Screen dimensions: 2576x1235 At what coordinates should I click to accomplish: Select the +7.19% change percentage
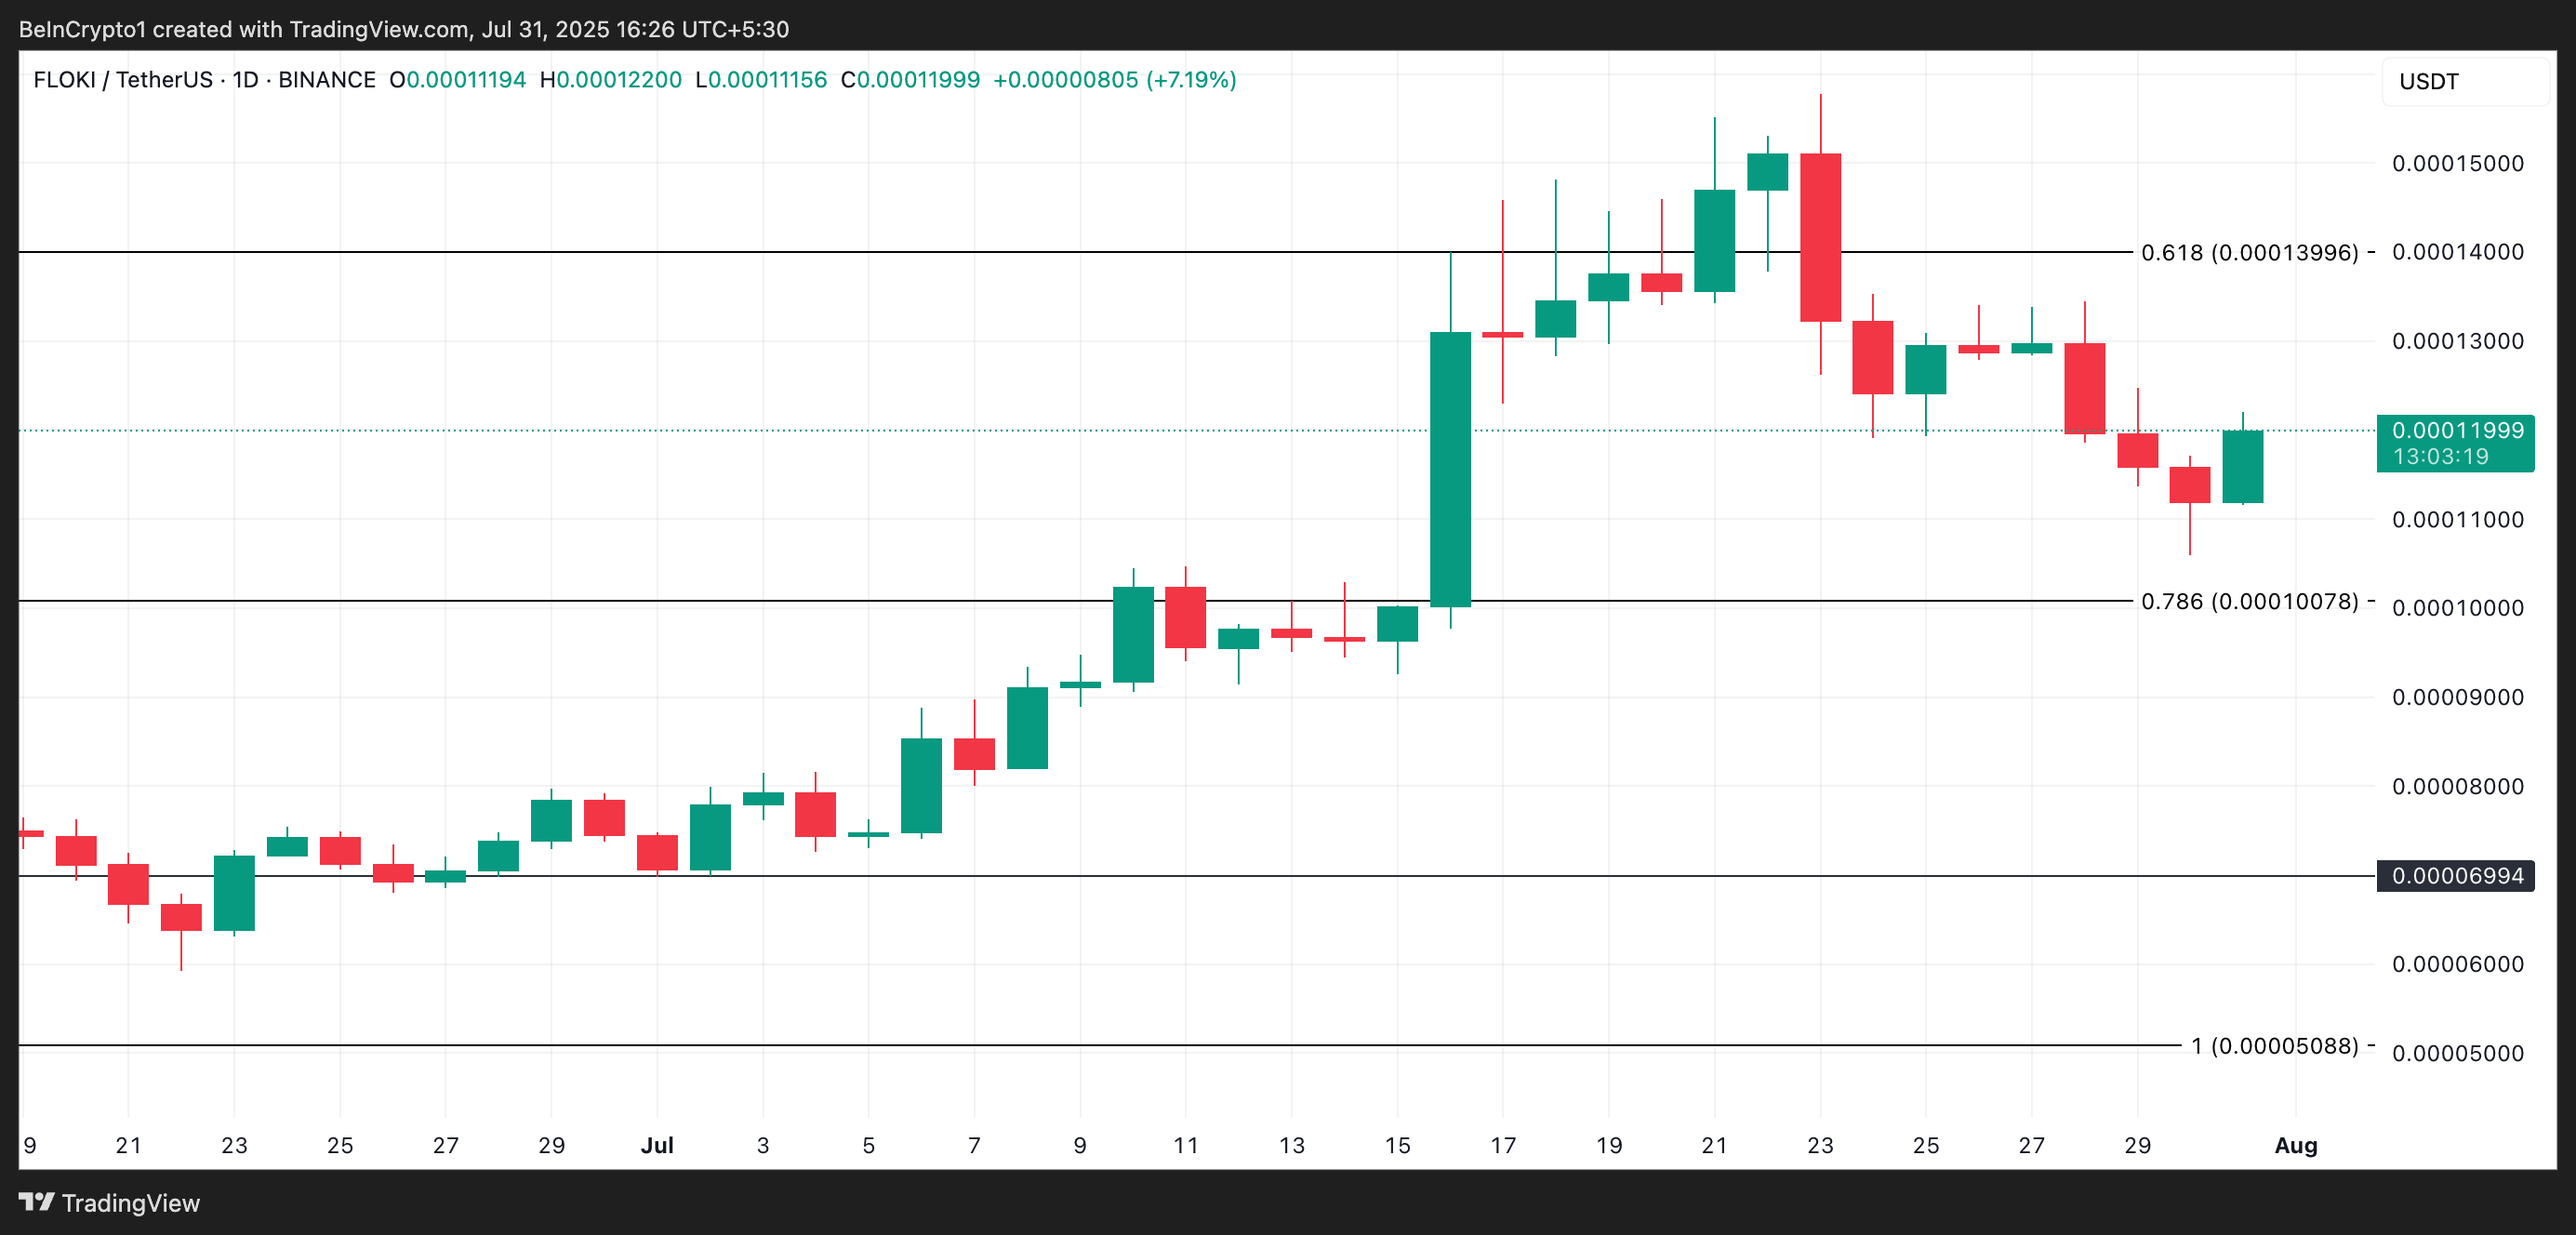coord(1193,79)
